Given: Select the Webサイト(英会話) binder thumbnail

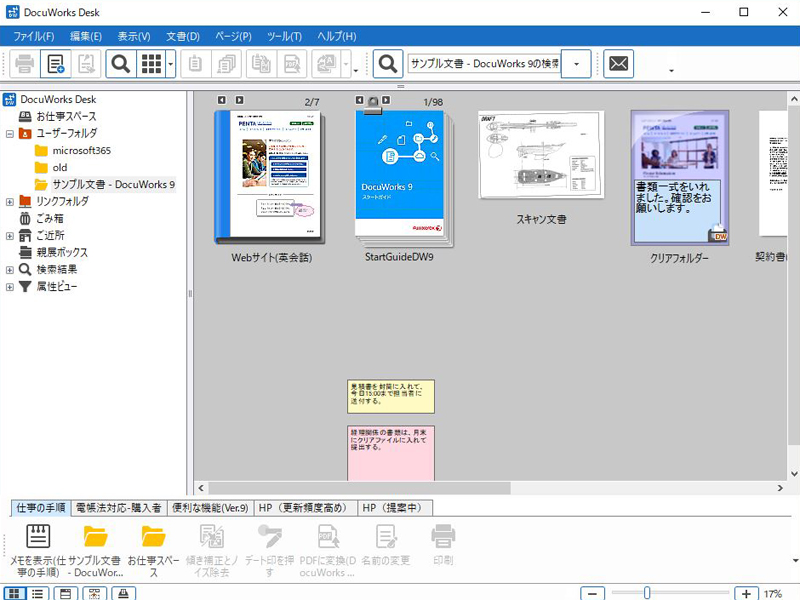Looking at the screenshot, I should (270, 177).
